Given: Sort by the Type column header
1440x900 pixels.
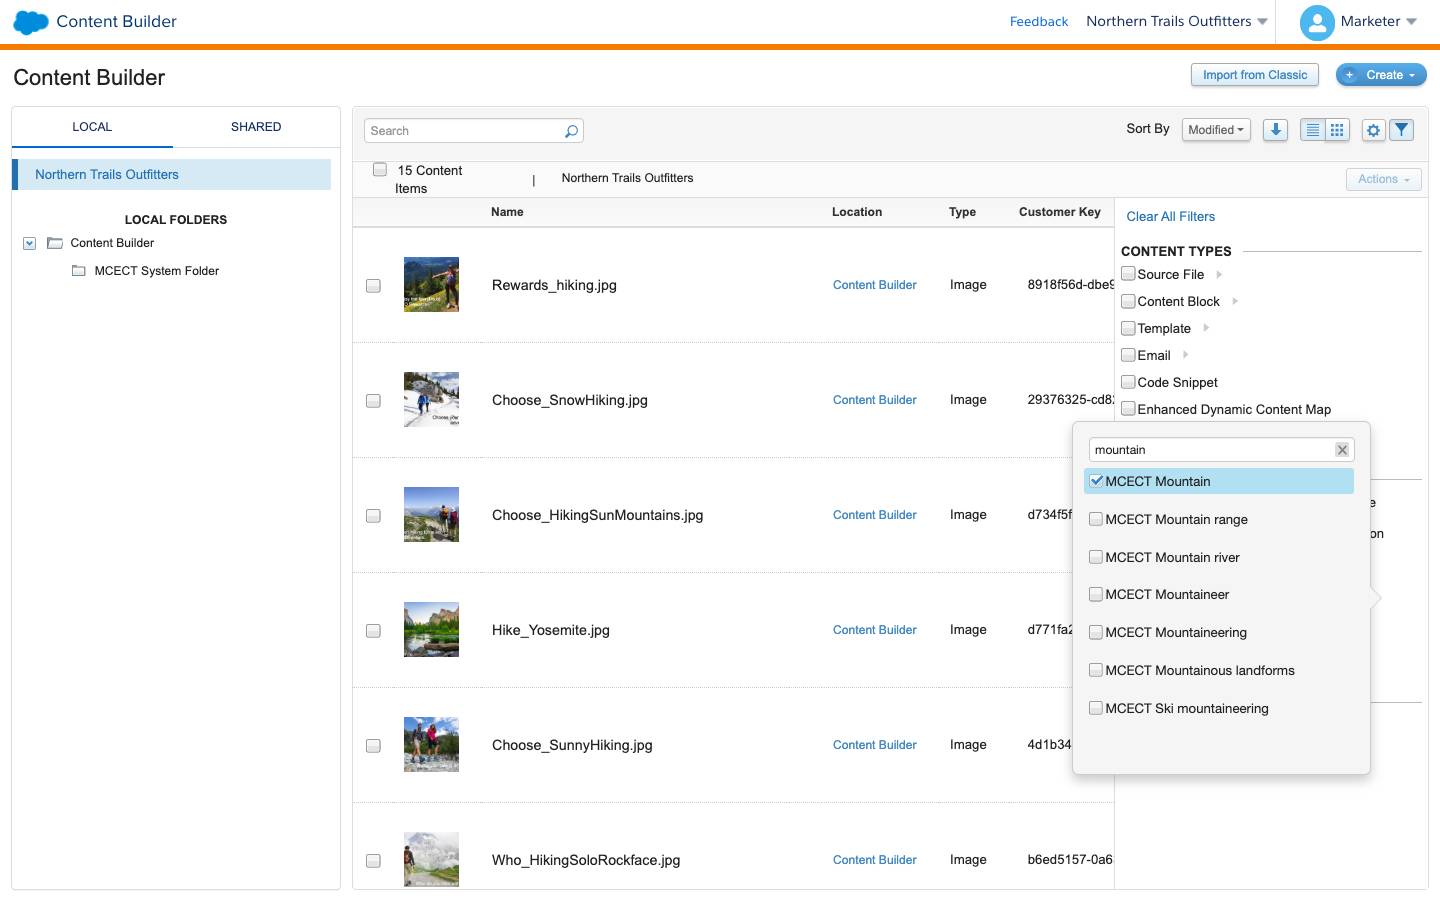Looking at the screenshot, I should click(962, 212).
